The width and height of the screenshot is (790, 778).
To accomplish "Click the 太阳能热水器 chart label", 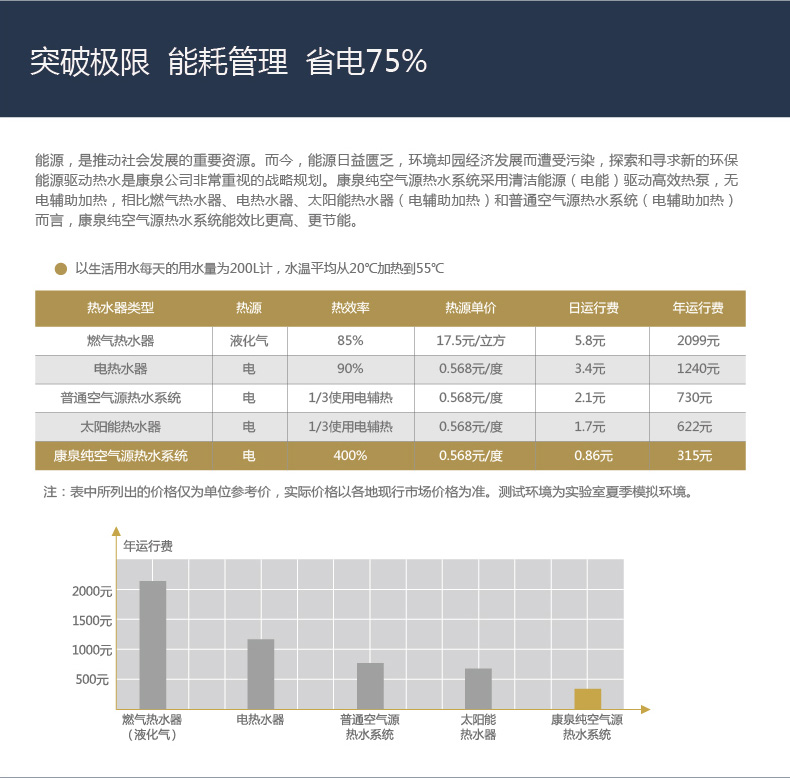I will point(478,727).
